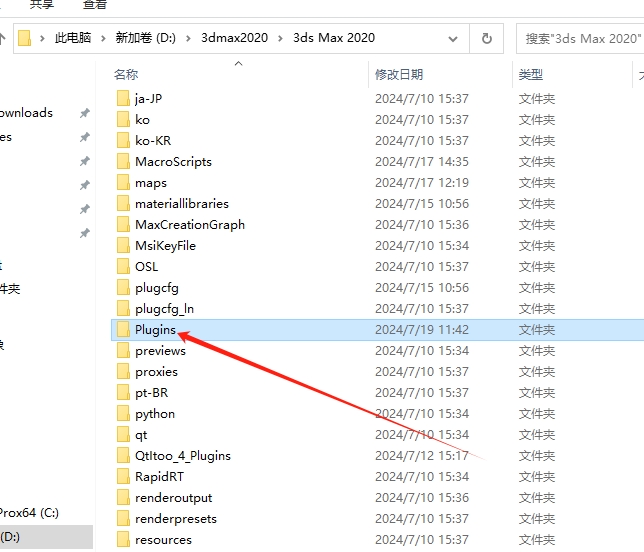644x552 pixels.
Task: Select the ko folder icon
Action: coord(123,120)
